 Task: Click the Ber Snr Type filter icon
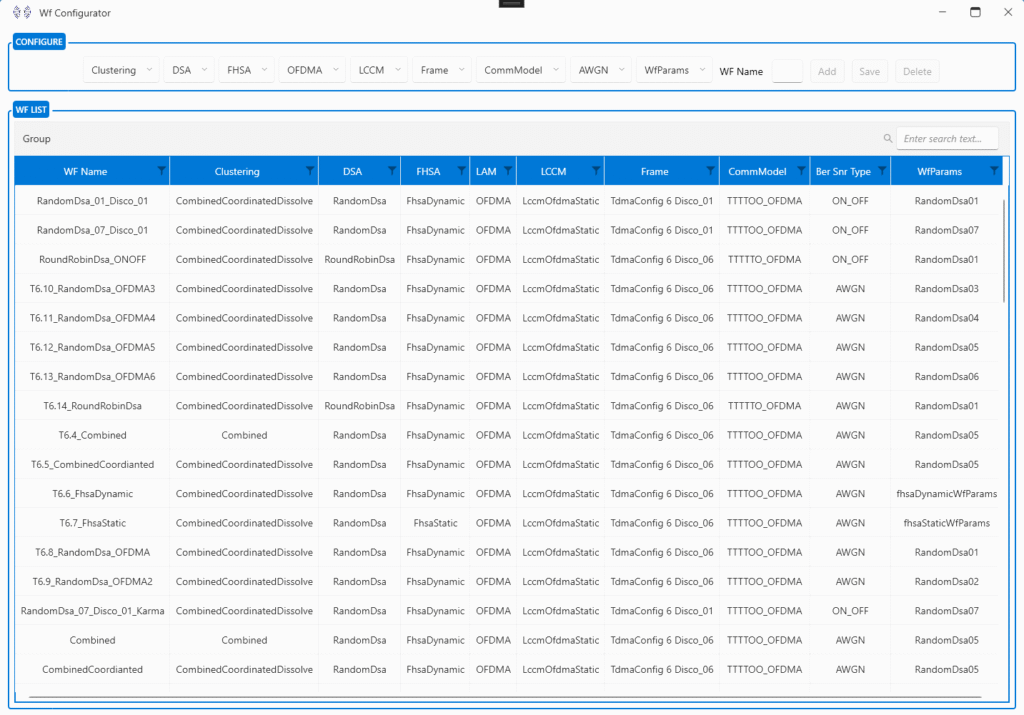[x=882, y=171]
